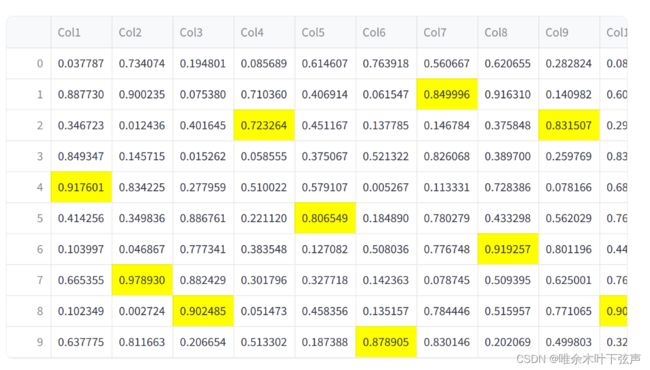Screen dimensions: 650x370
Task: Select cell 0.887730
Action: [81, 94]
